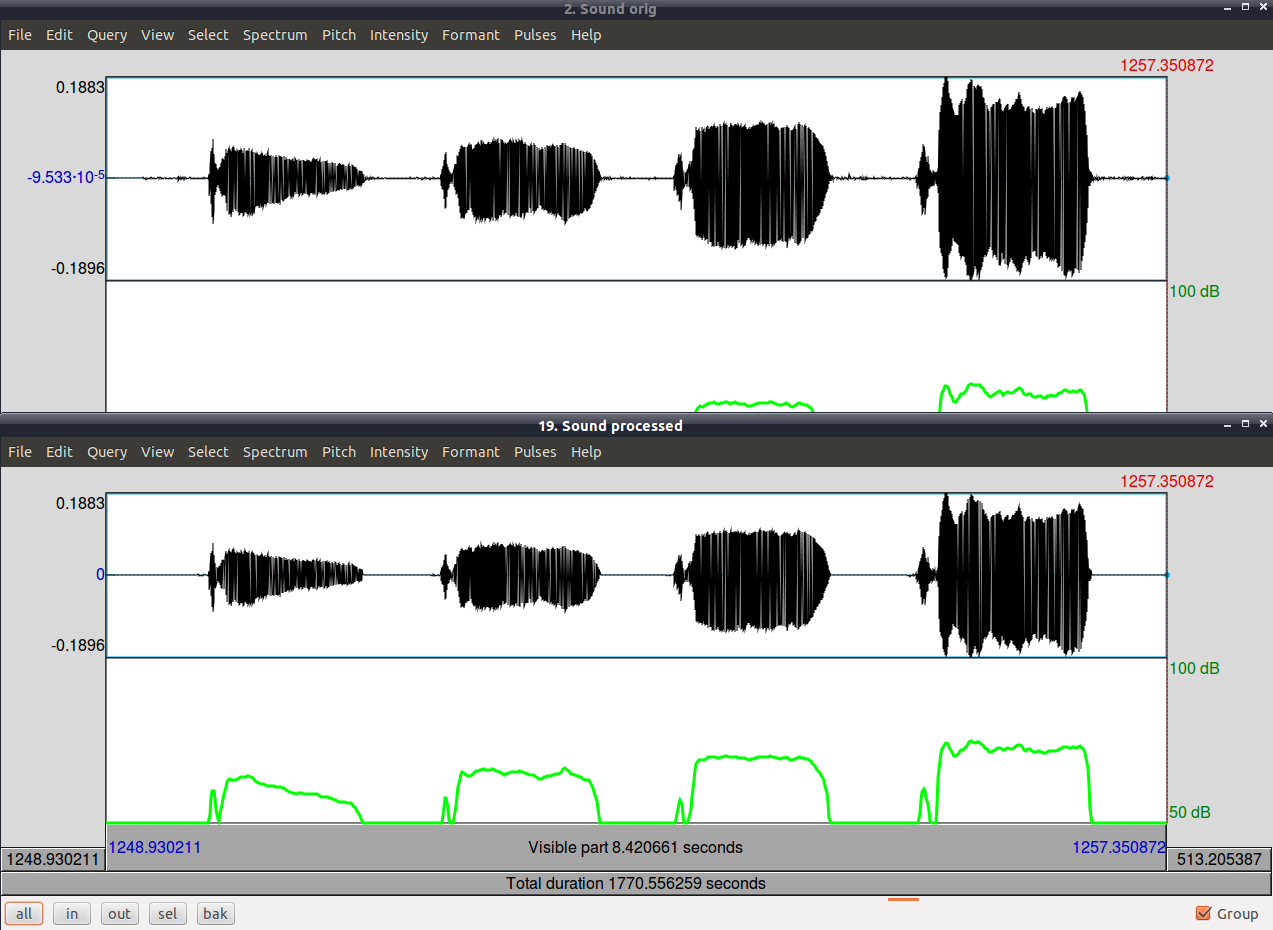This screenshot has width=1273, height=930.
Task: Click the 'in' zoom button
Action: [72, 913]
